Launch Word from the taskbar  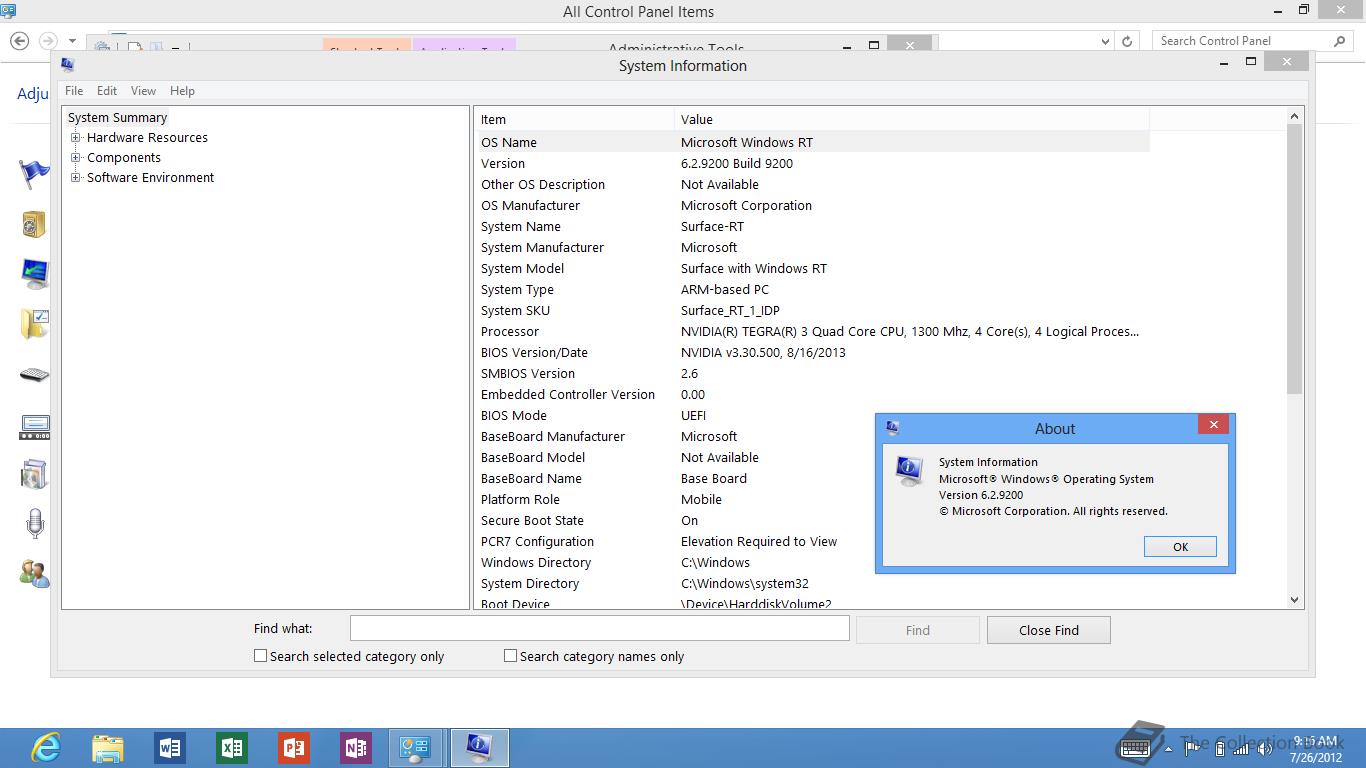point(170,748)
